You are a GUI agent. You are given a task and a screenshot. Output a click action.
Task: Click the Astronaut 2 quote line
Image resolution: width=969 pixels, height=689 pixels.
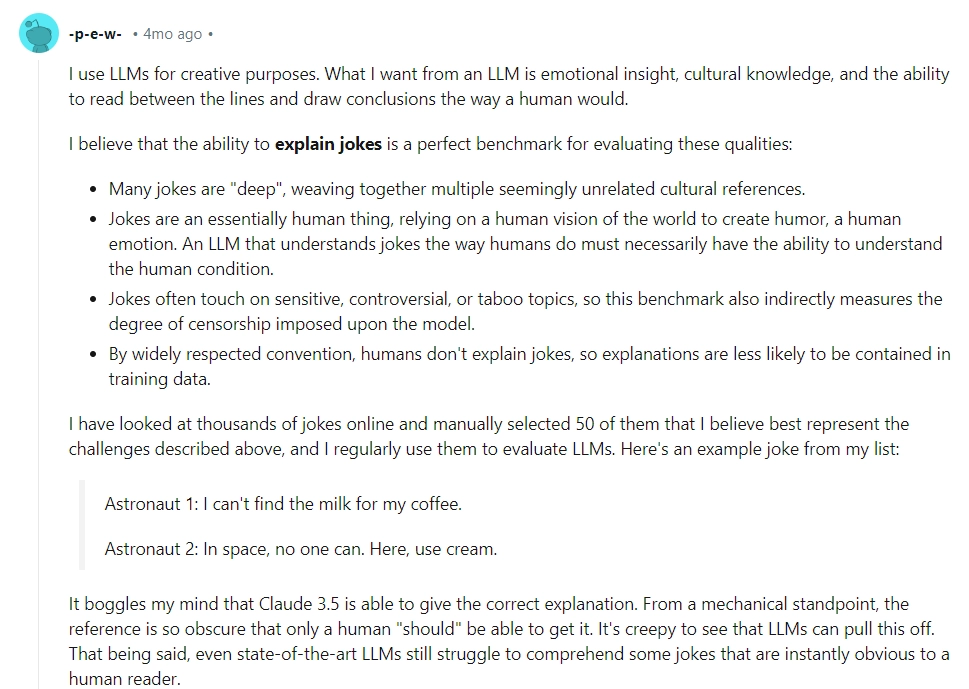300,549
